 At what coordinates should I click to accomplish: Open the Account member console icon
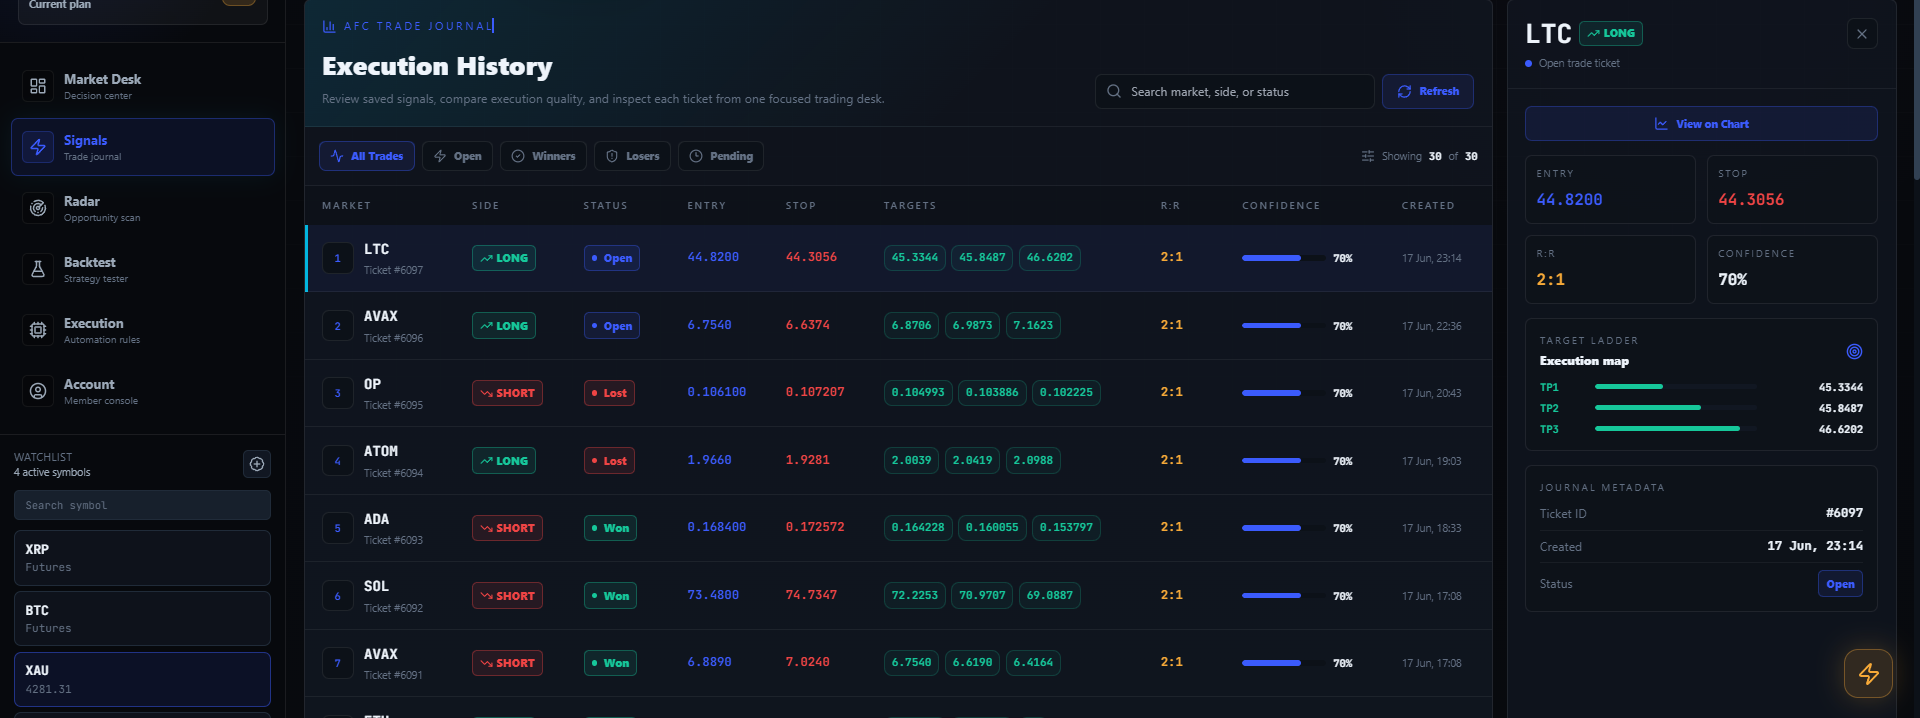(x=38, y=391)
